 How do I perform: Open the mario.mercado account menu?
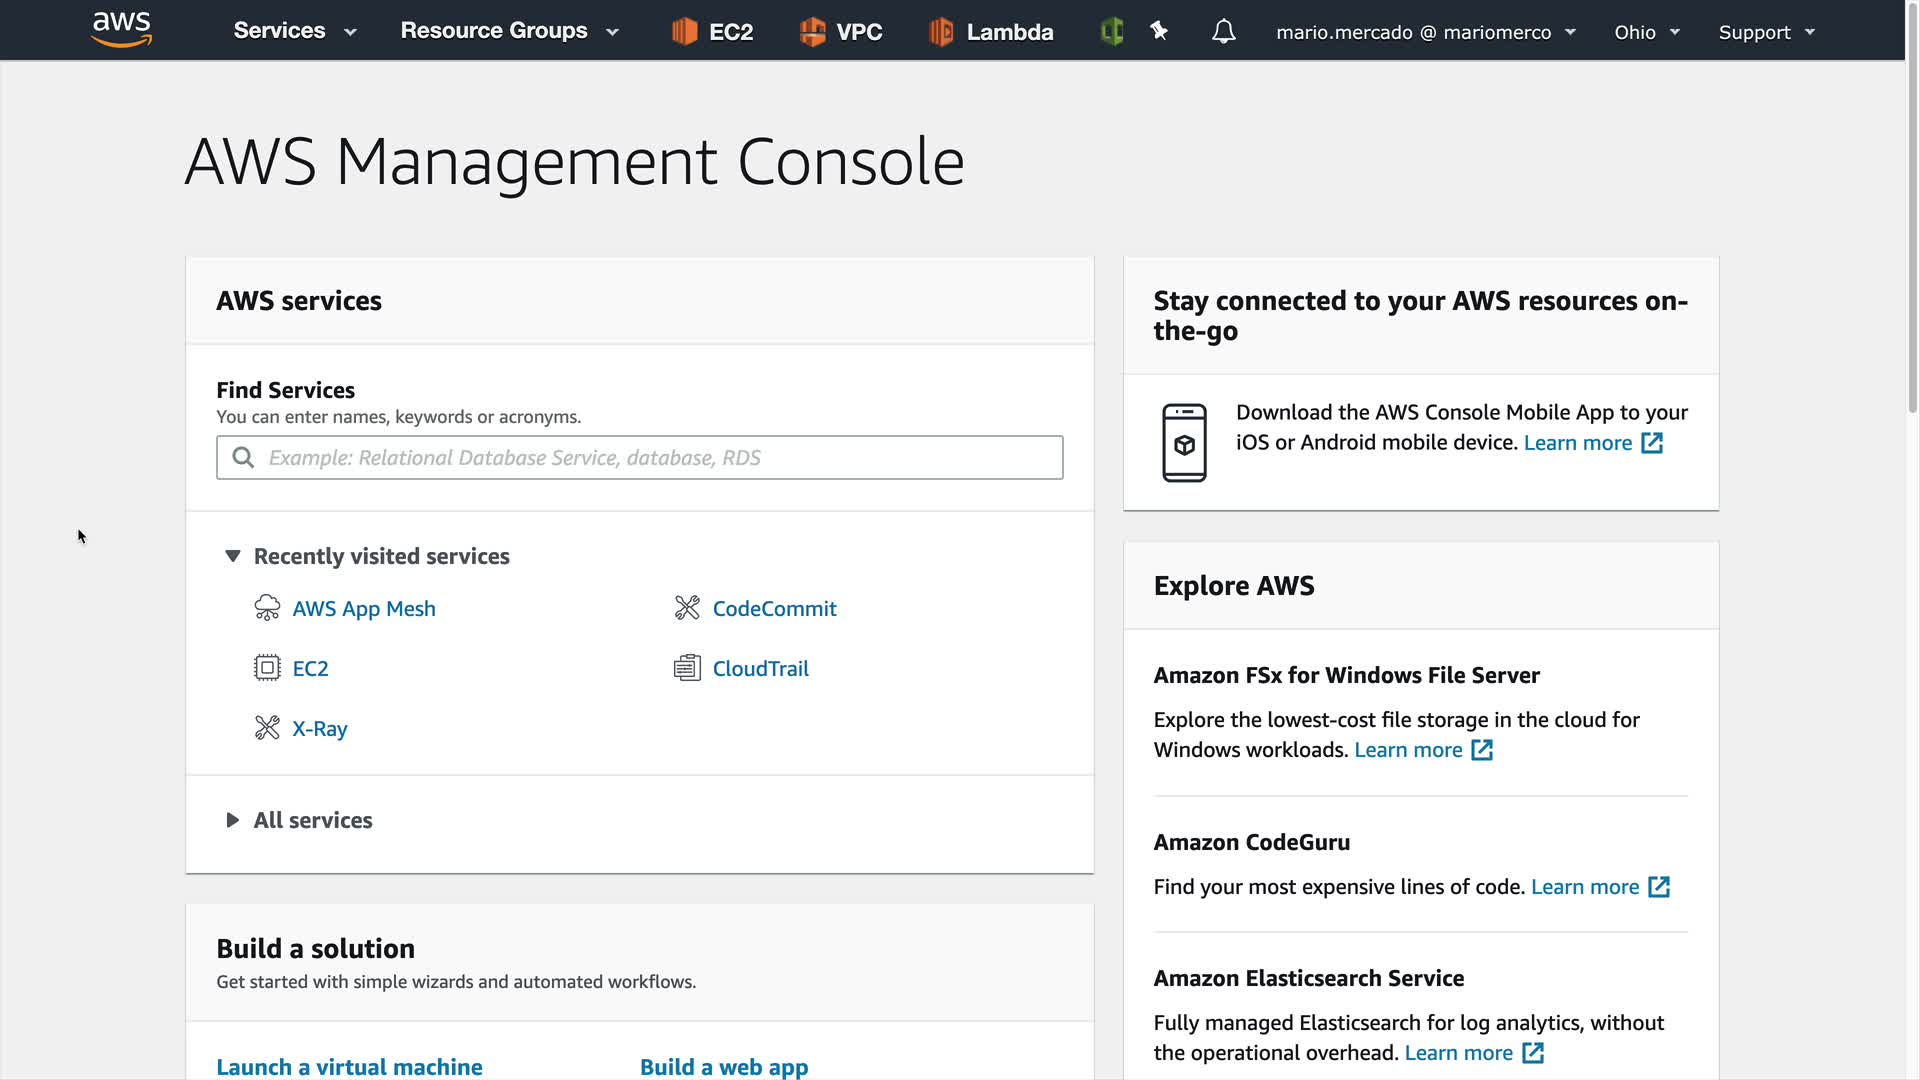(1425, 32)
